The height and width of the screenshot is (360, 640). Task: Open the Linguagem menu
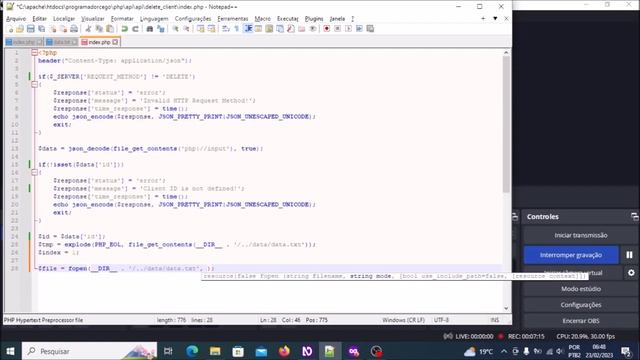(154, 19)
